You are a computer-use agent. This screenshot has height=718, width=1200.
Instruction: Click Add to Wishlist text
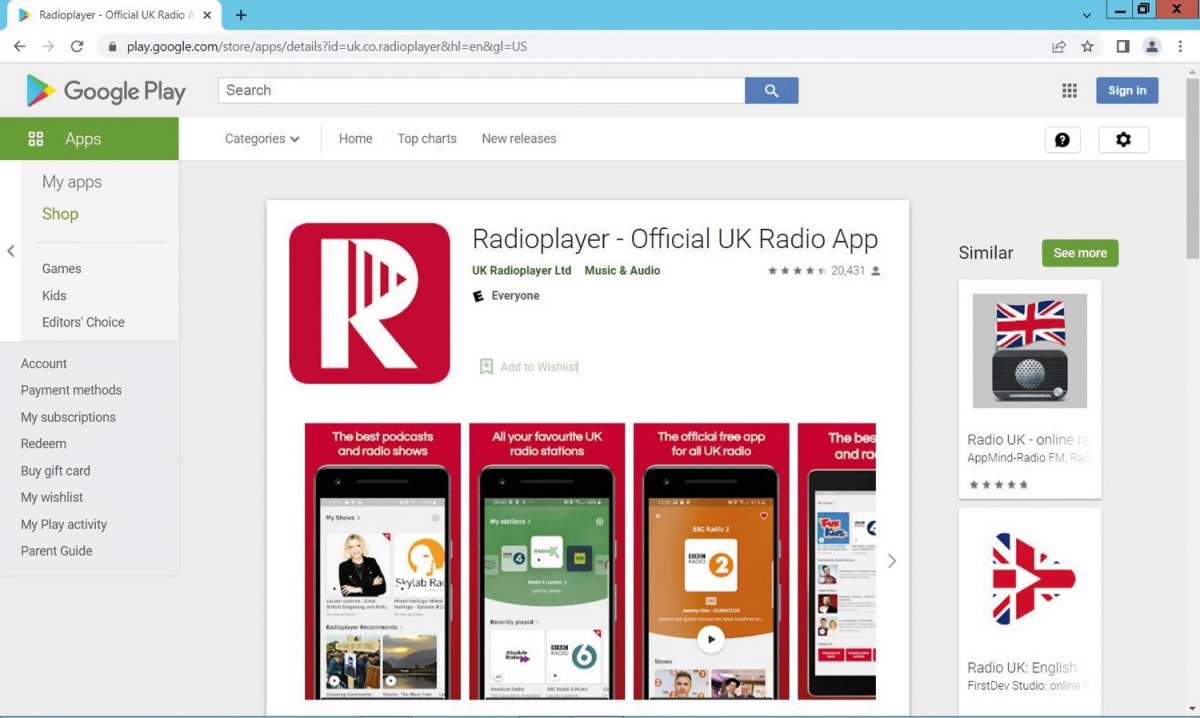coord(539,367)
